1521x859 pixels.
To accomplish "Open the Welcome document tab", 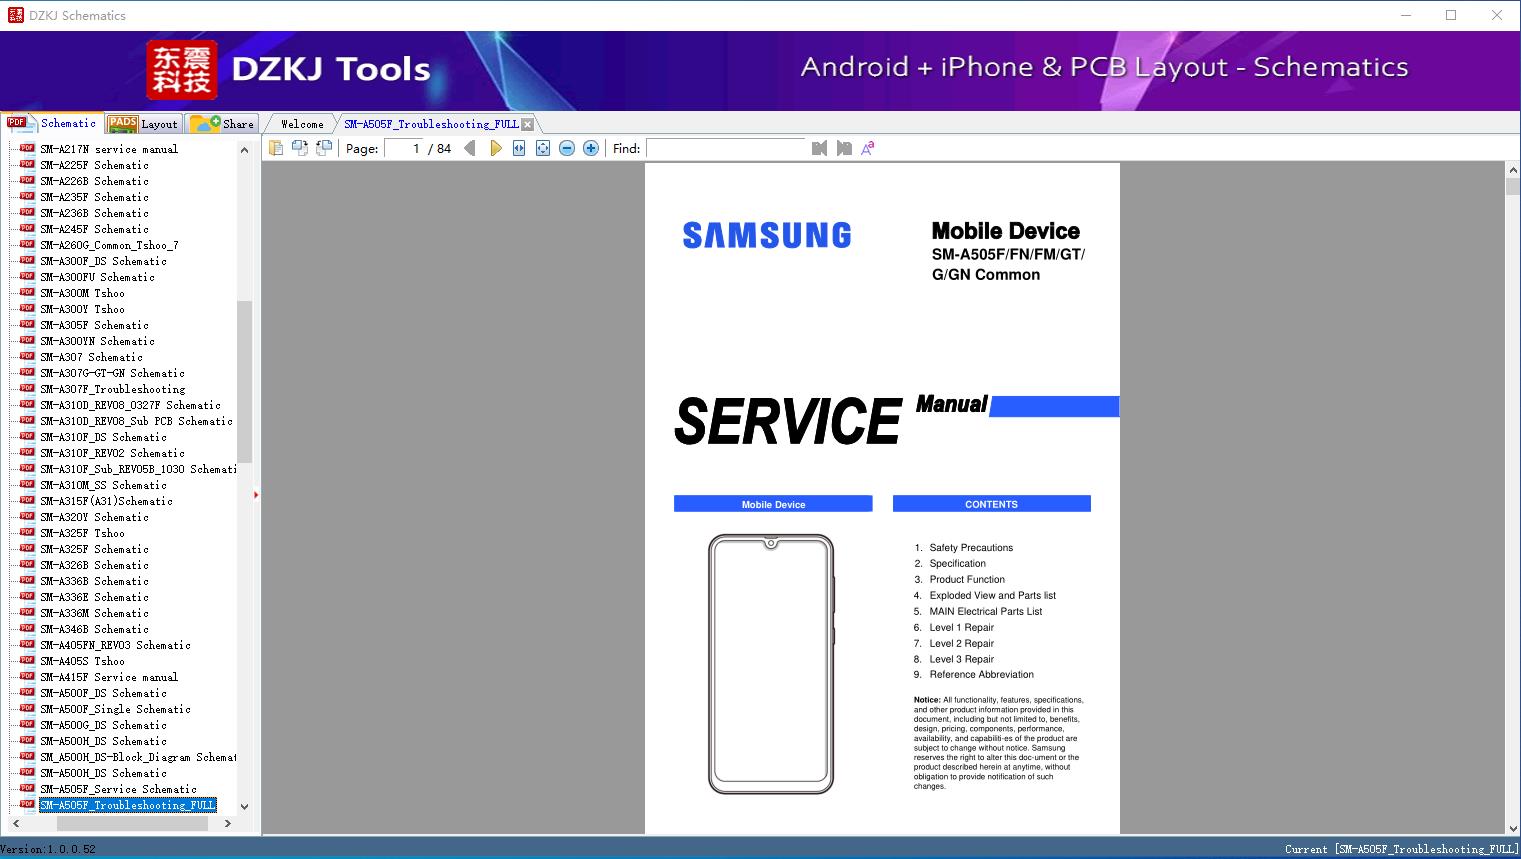I will [x=302, y=124].
